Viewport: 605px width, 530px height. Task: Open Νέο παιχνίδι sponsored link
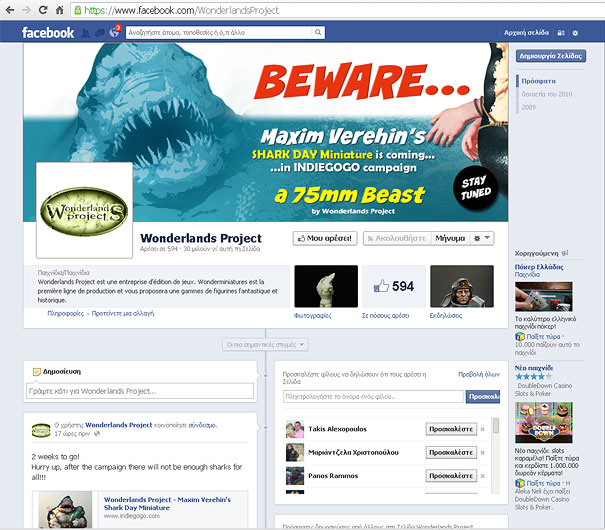pos(534,368)
